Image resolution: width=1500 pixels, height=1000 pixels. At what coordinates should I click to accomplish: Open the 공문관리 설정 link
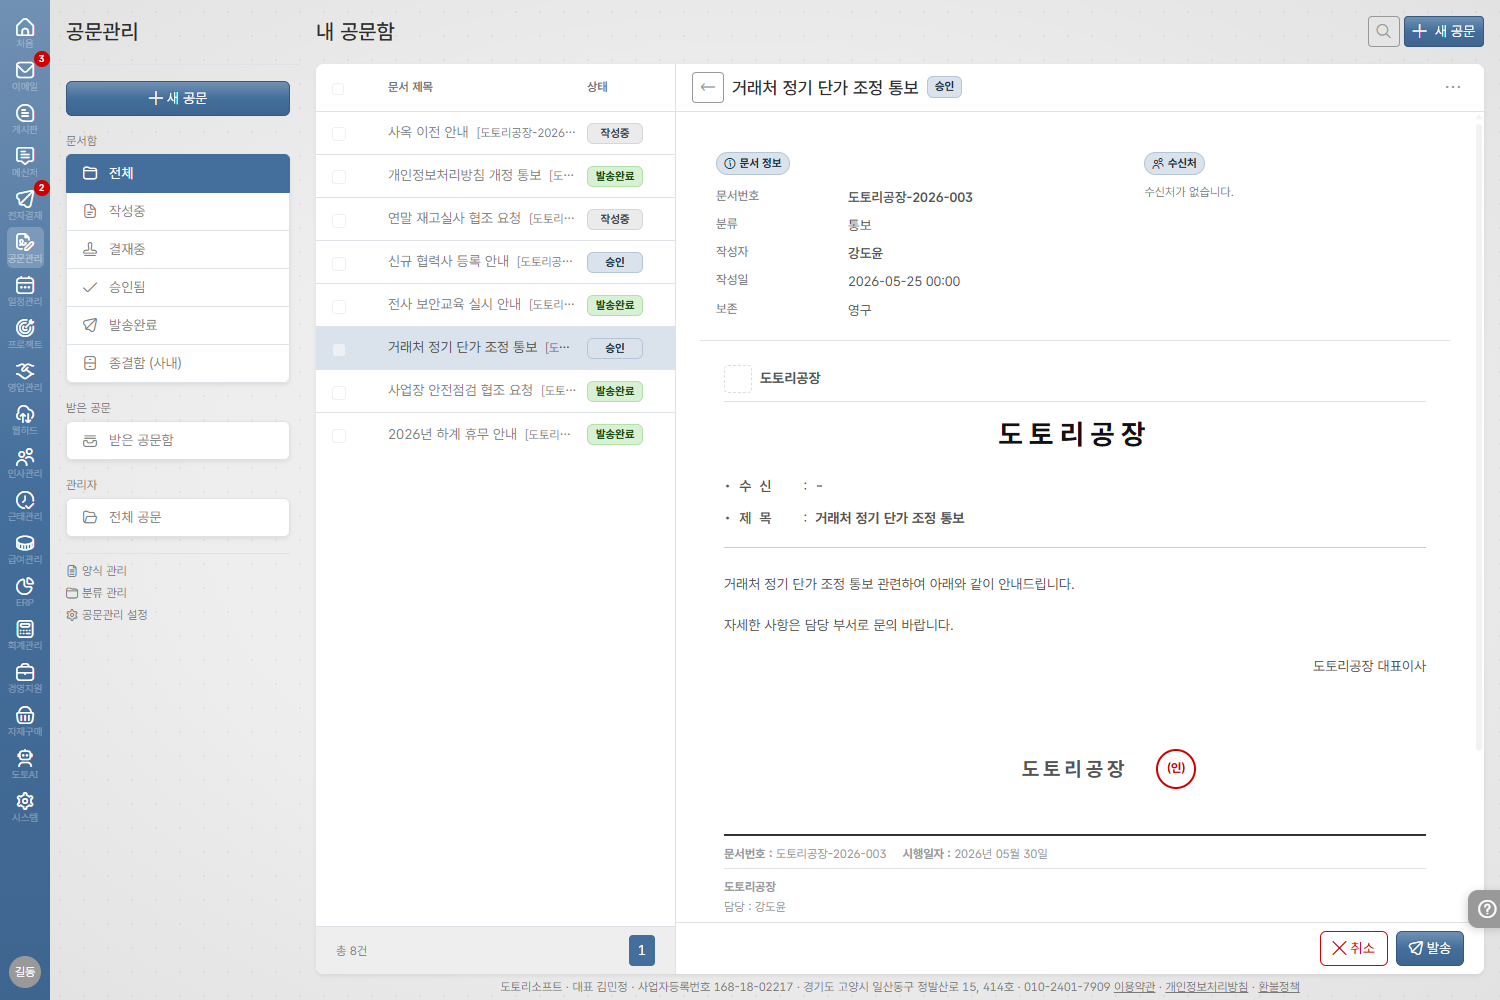107,615
